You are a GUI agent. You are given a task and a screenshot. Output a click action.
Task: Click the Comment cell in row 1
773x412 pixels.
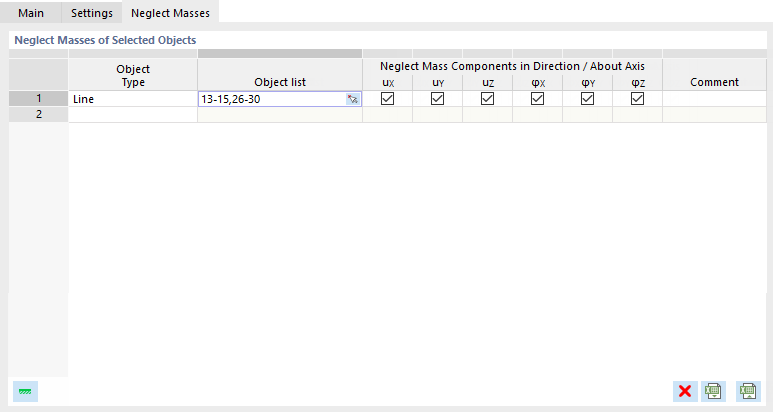click(x=714, y=99)
